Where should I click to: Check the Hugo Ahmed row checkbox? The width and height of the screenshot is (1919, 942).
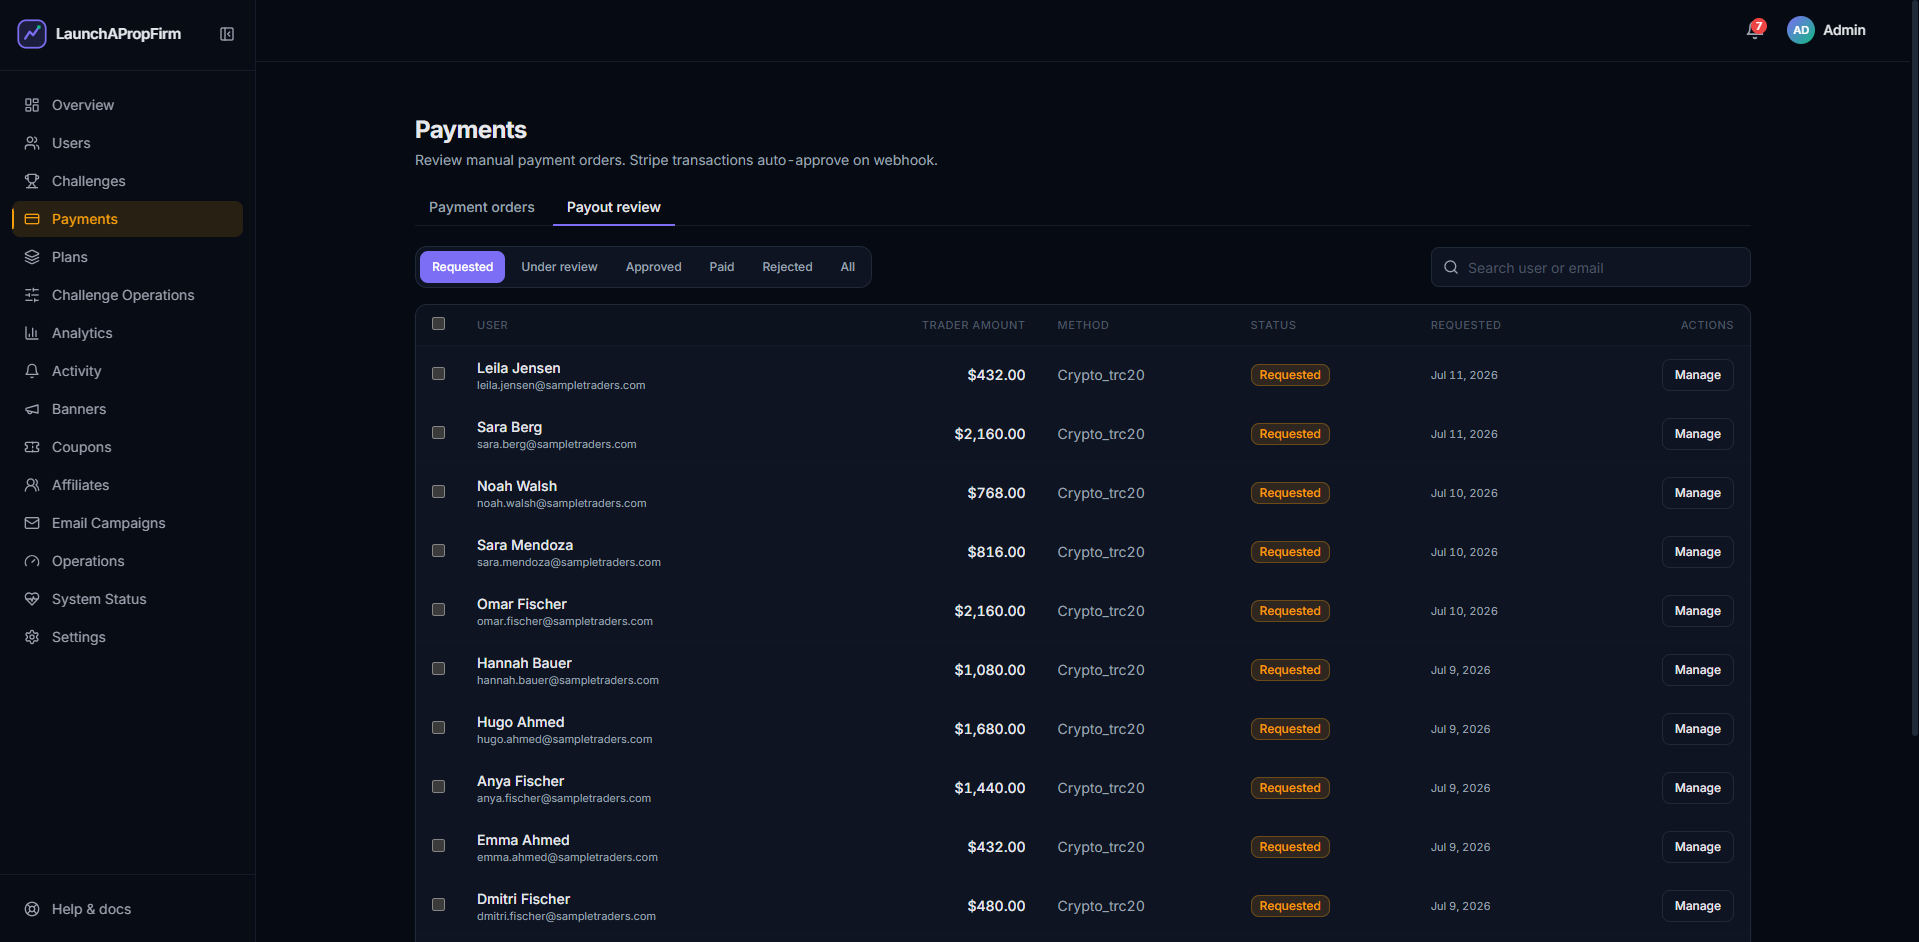[438, 727]
